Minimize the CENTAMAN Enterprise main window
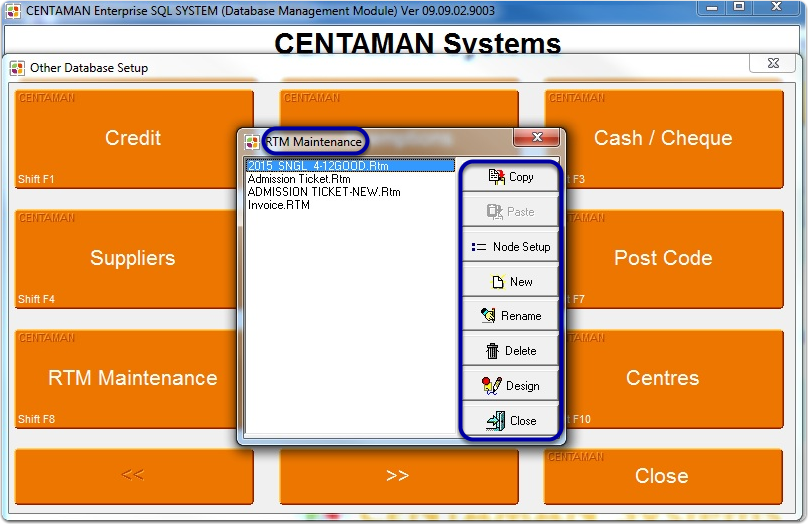Viewport: 808px width, 524px height. click(x=712, y=7)
